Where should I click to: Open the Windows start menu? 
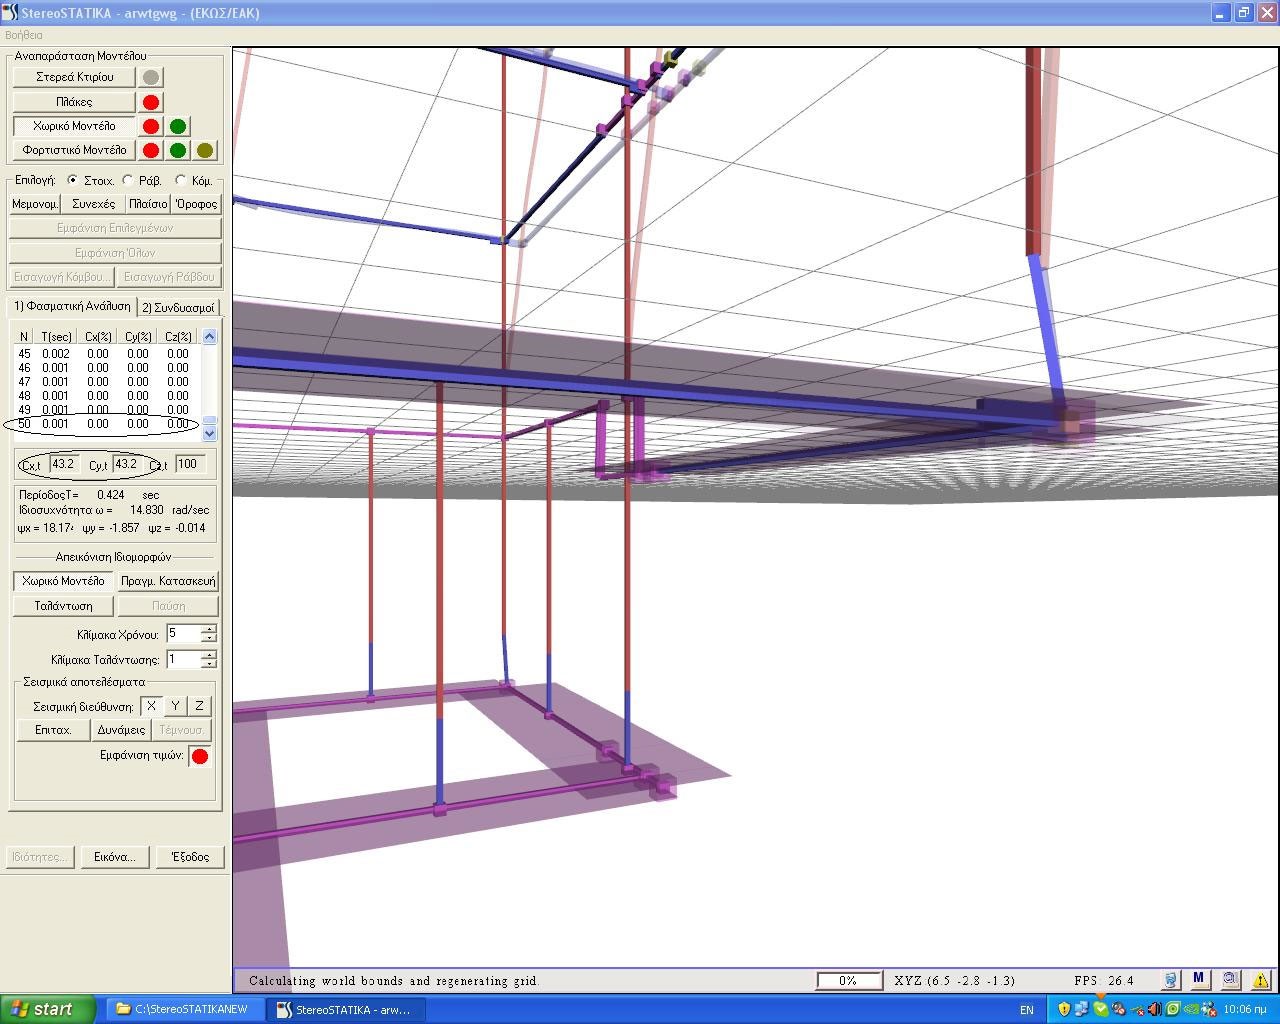[x=48, y=1009]
